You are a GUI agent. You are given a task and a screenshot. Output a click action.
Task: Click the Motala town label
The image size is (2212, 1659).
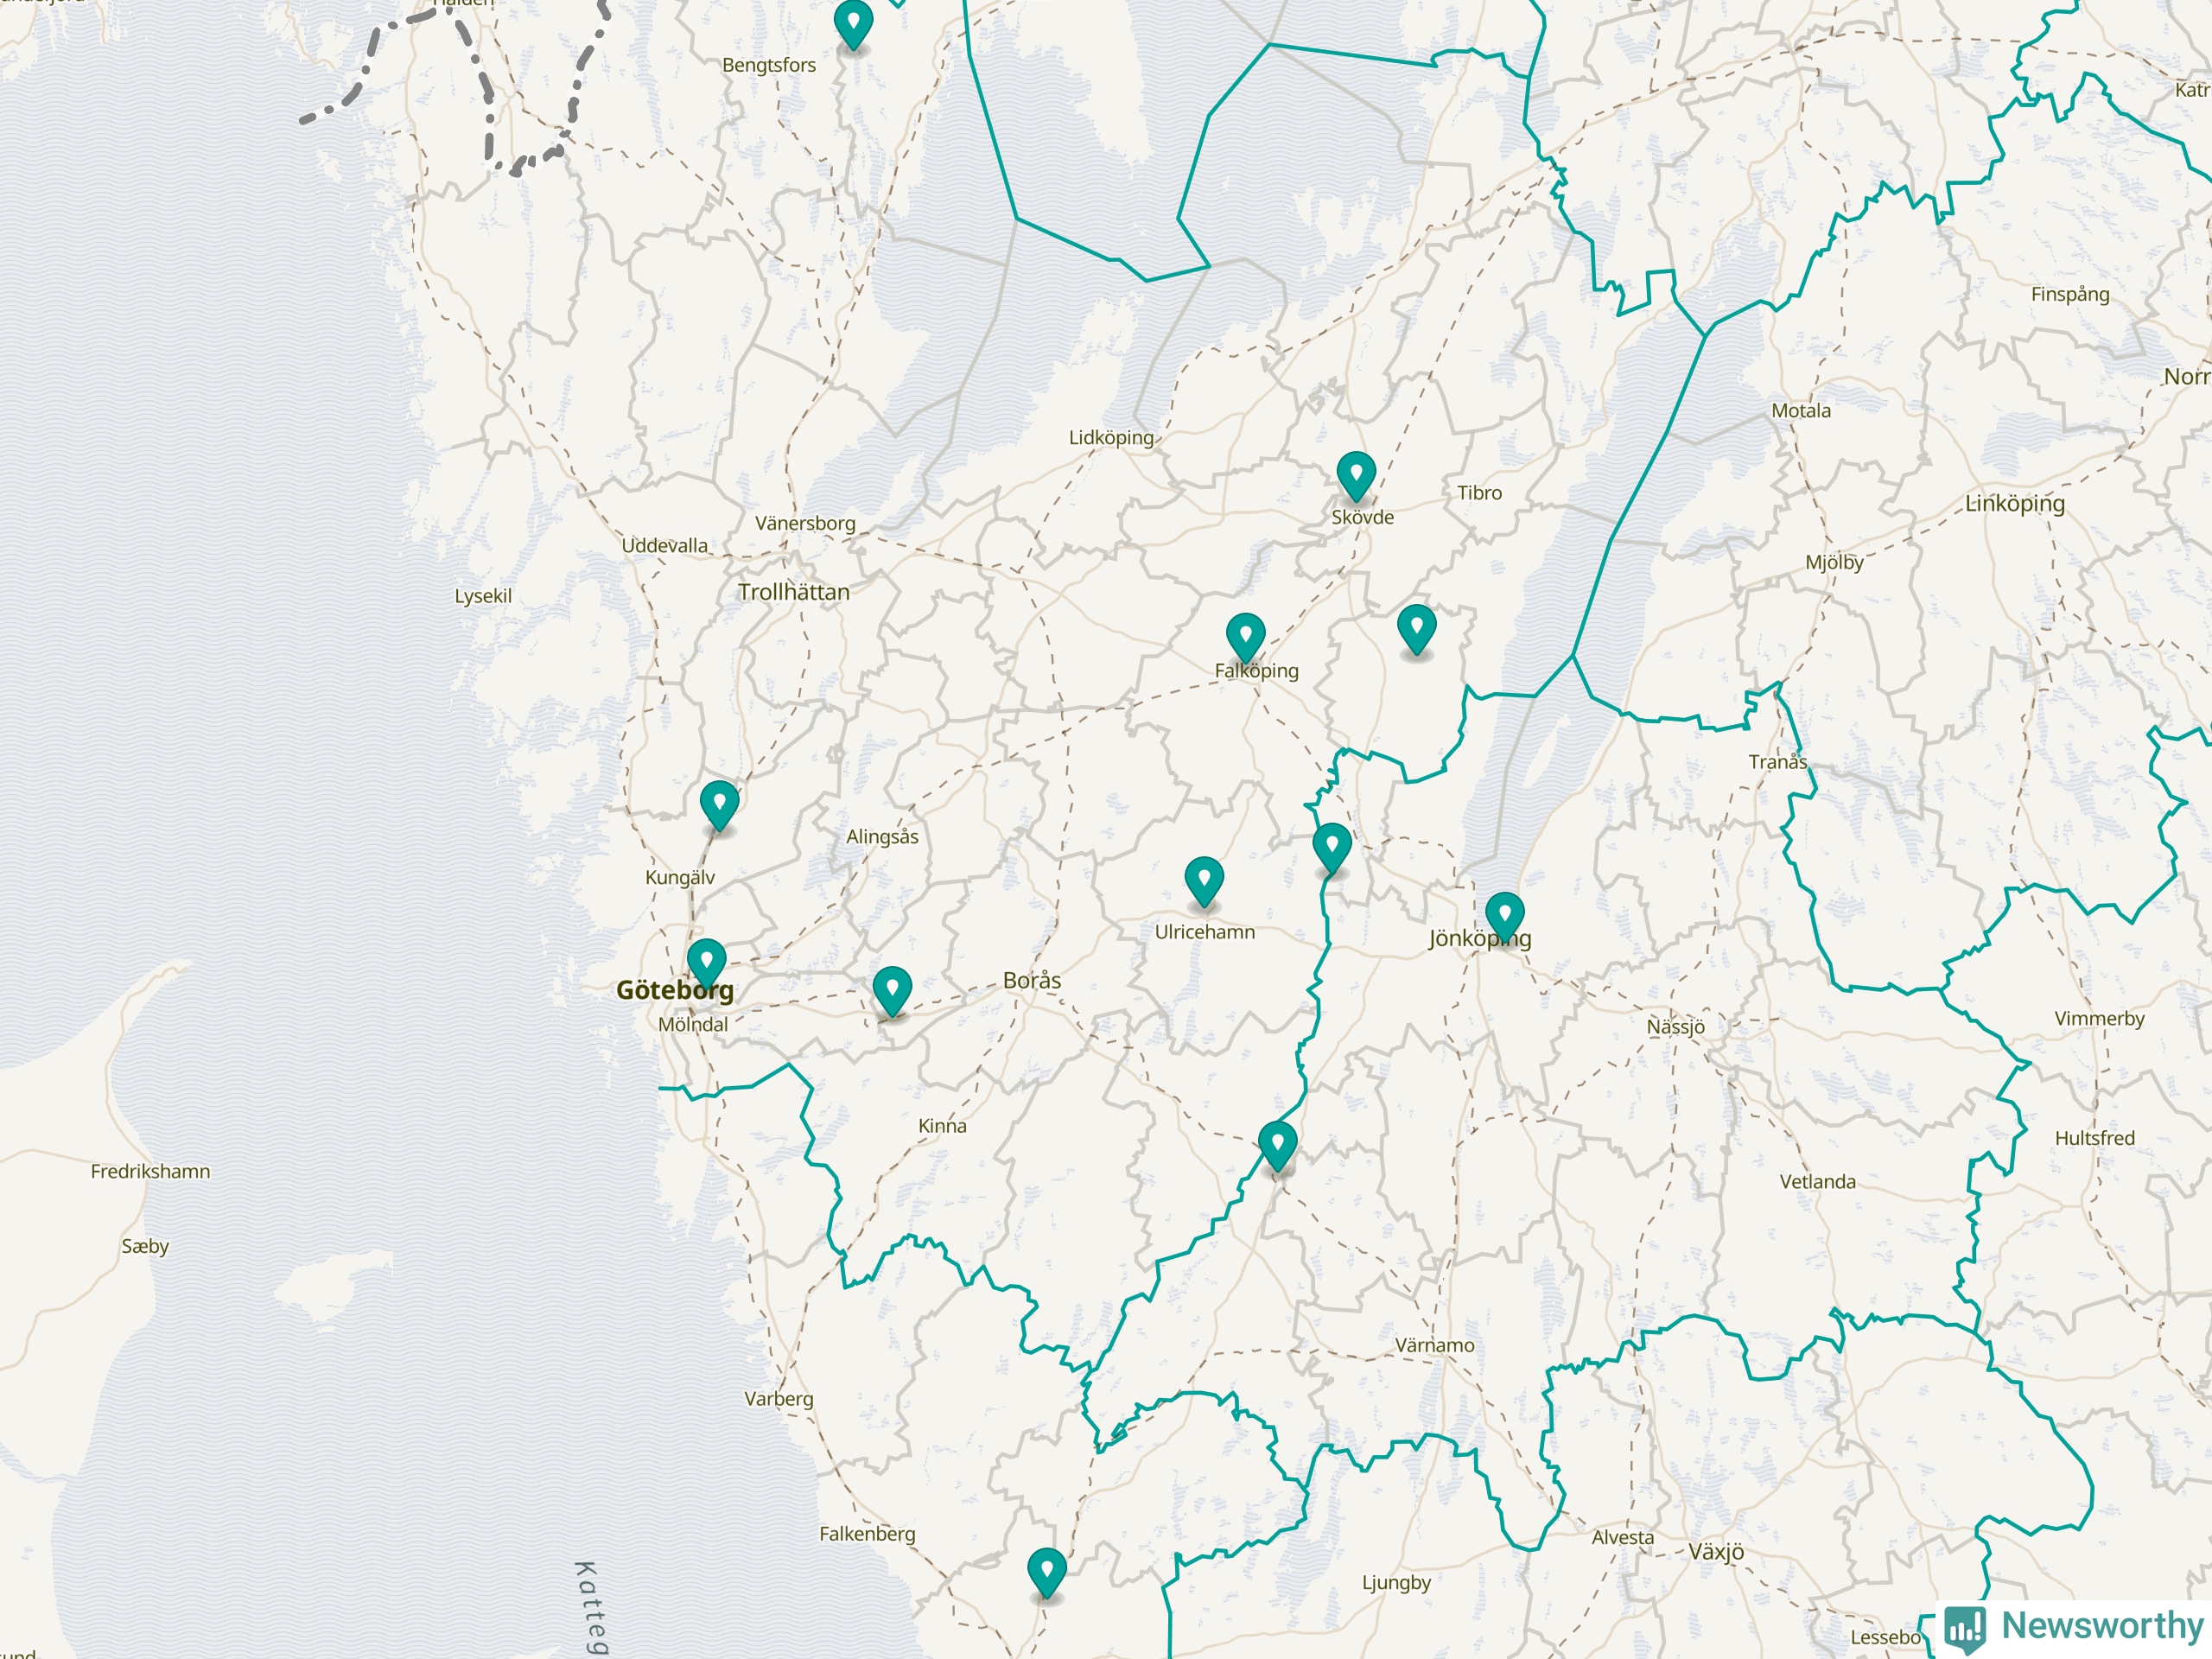1801,411
